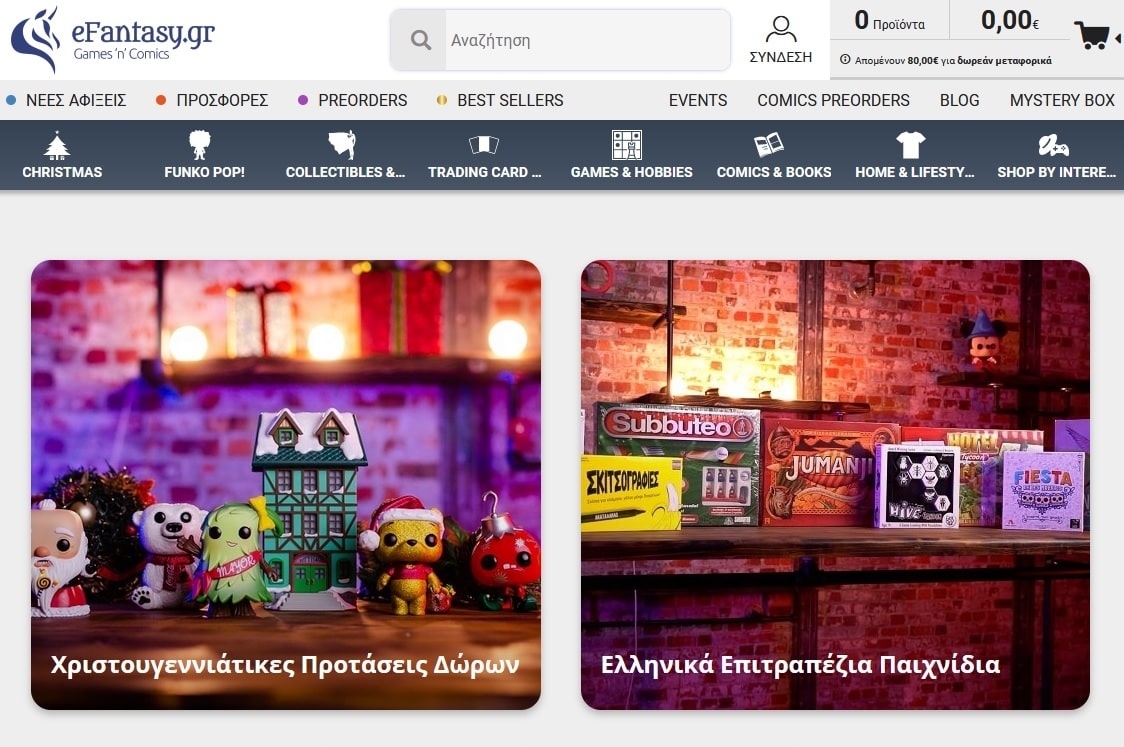Viewport: 1124px width, 747px height.
Task: Click the Comics & Books open book icon
Action: 768,145
